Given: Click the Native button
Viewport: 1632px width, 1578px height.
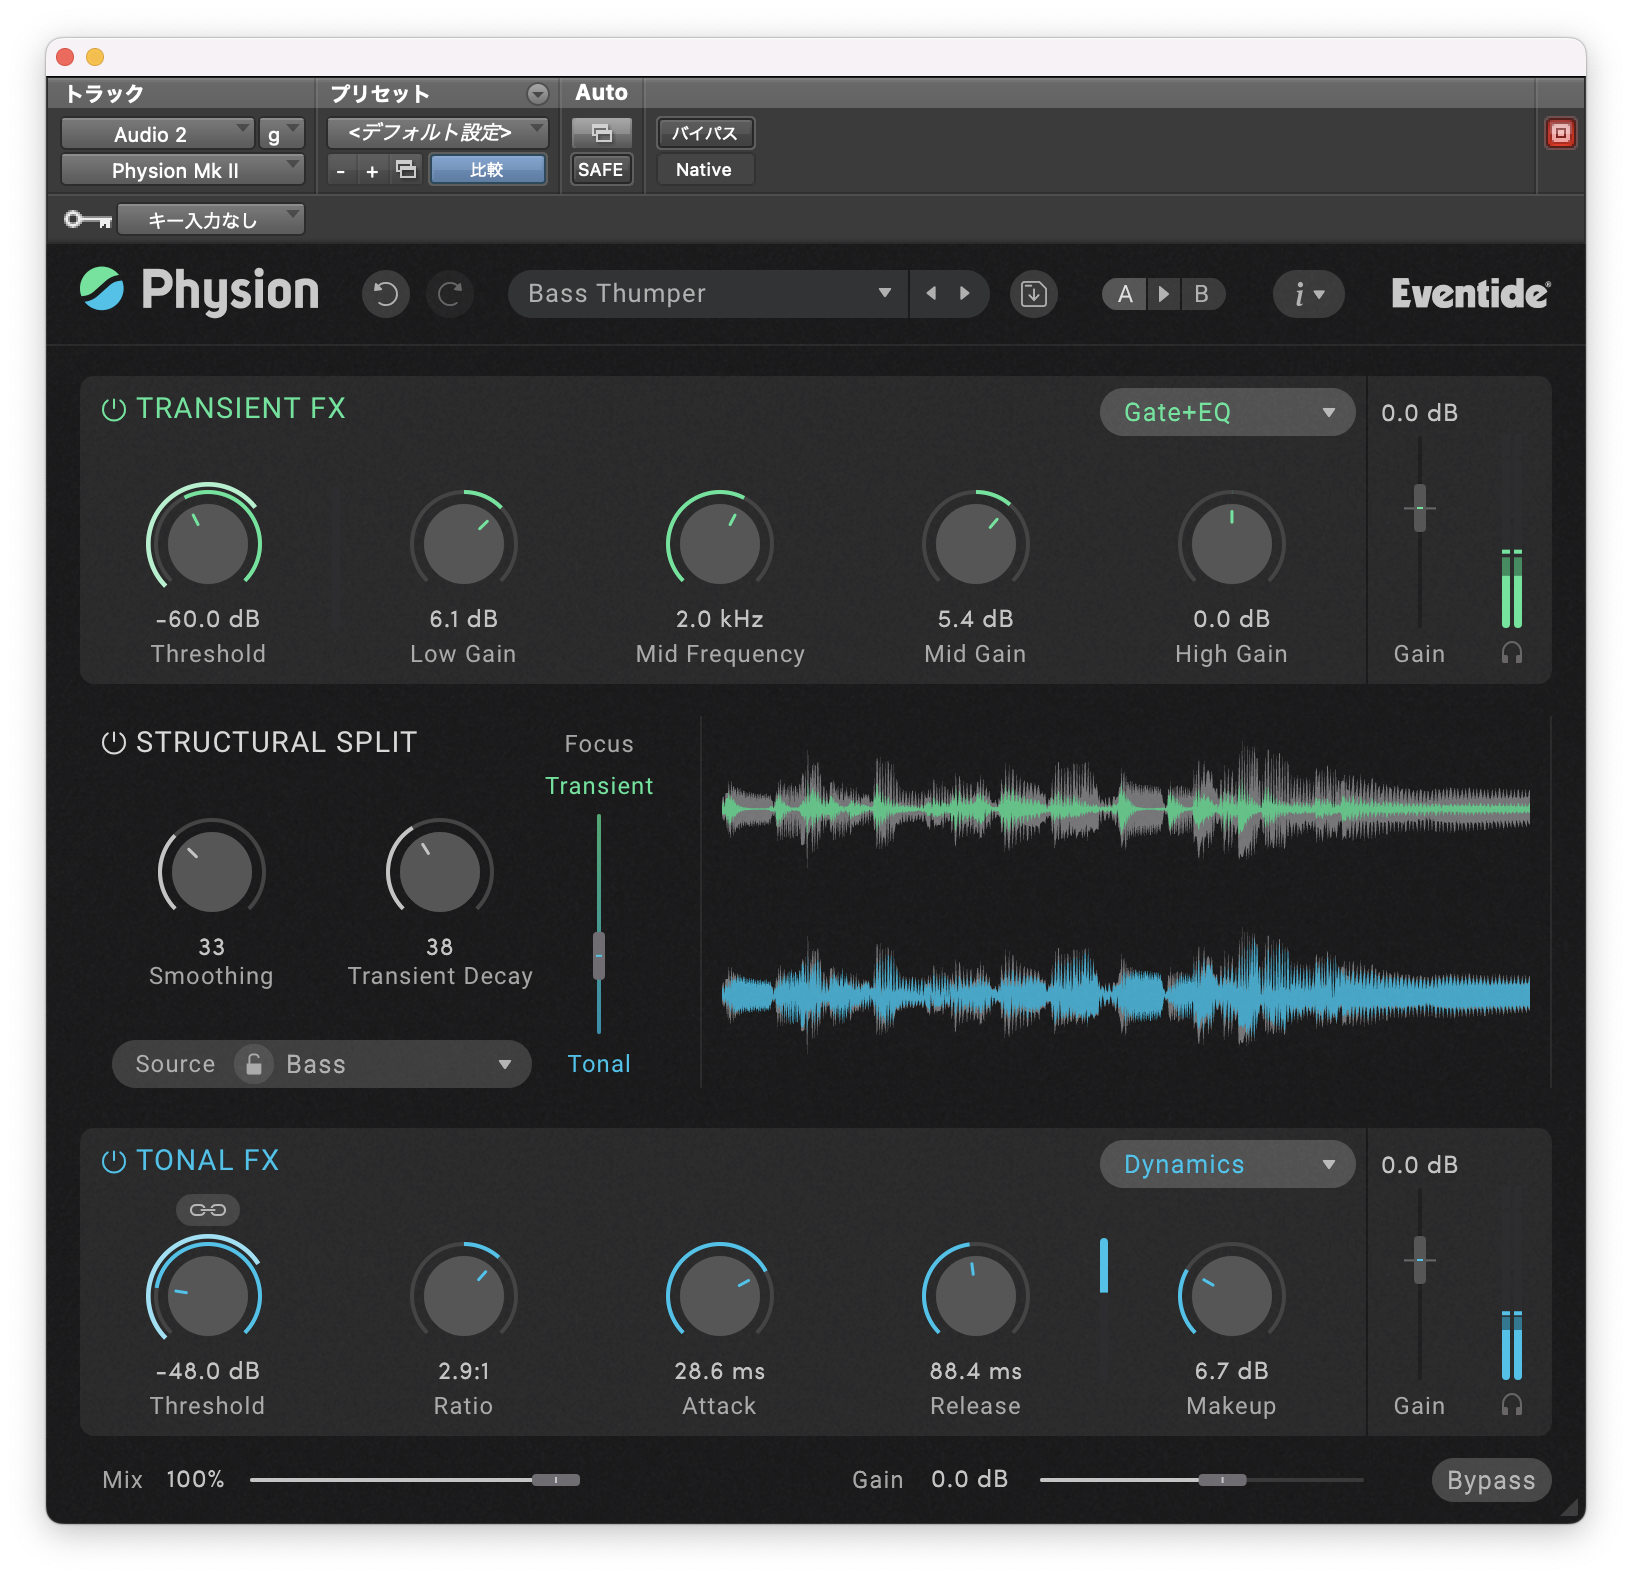Looking at the screenshot, I should (x=705, y=170).
